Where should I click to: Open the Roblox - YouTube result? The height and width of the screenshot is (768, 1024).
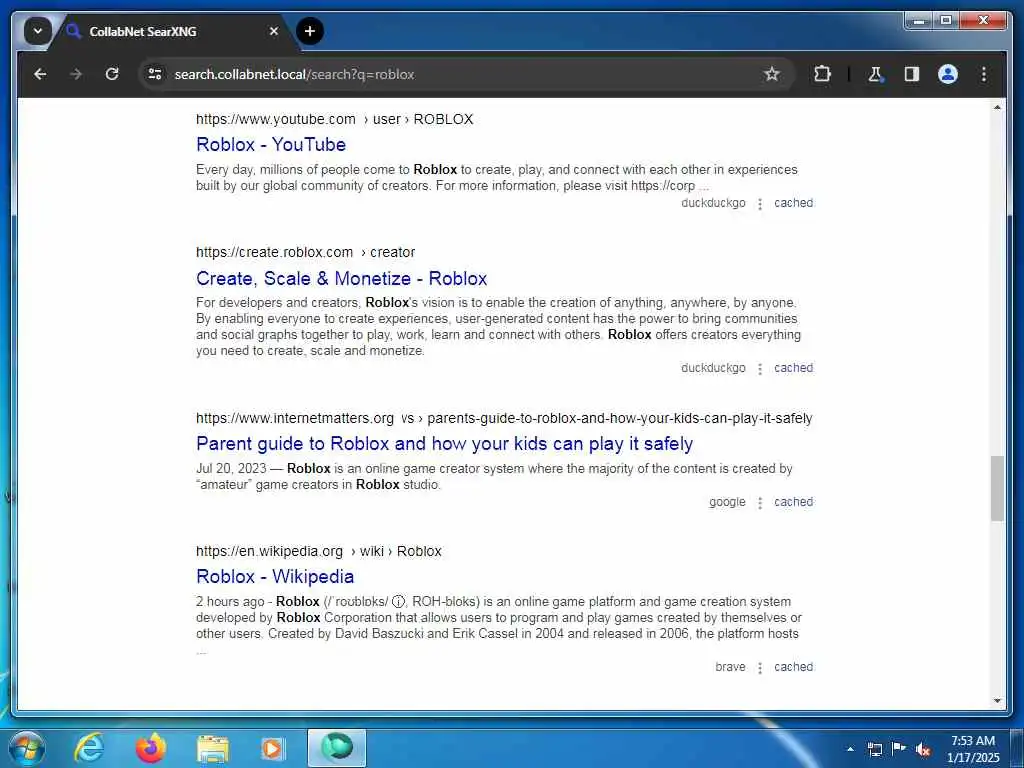[271, 144]
